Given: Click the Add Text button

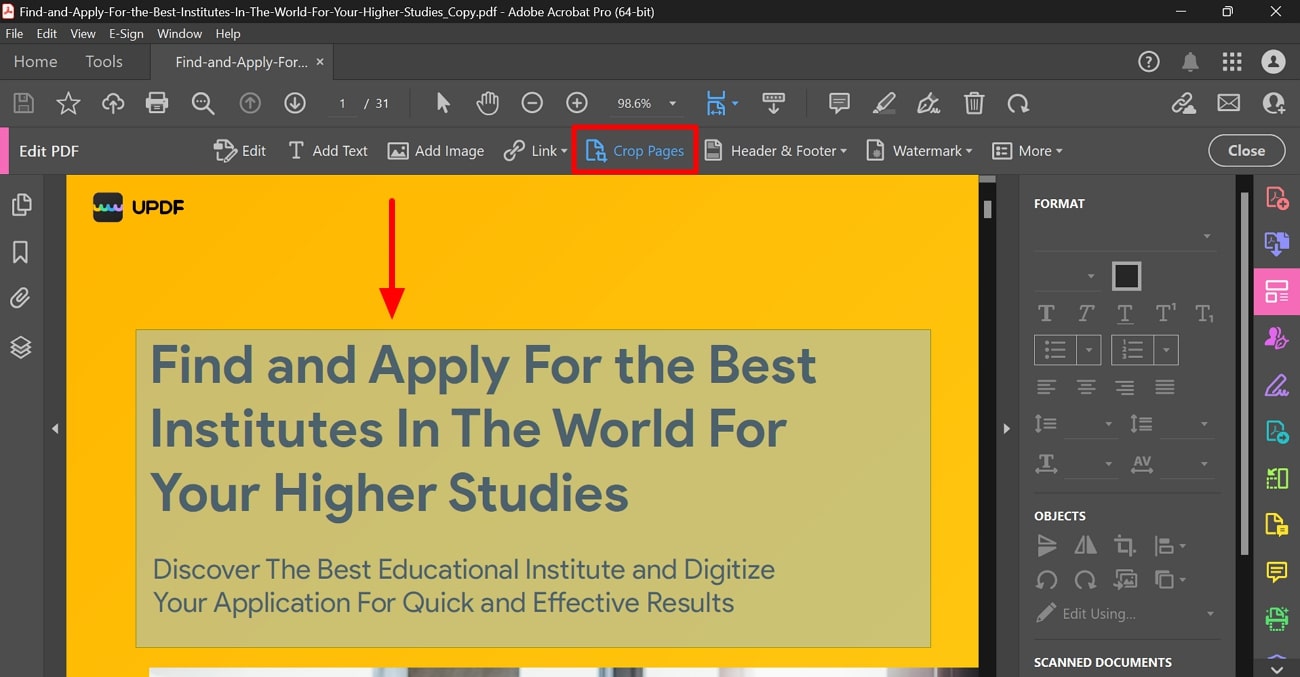Looking at the screenshot, I should (328, 151).
